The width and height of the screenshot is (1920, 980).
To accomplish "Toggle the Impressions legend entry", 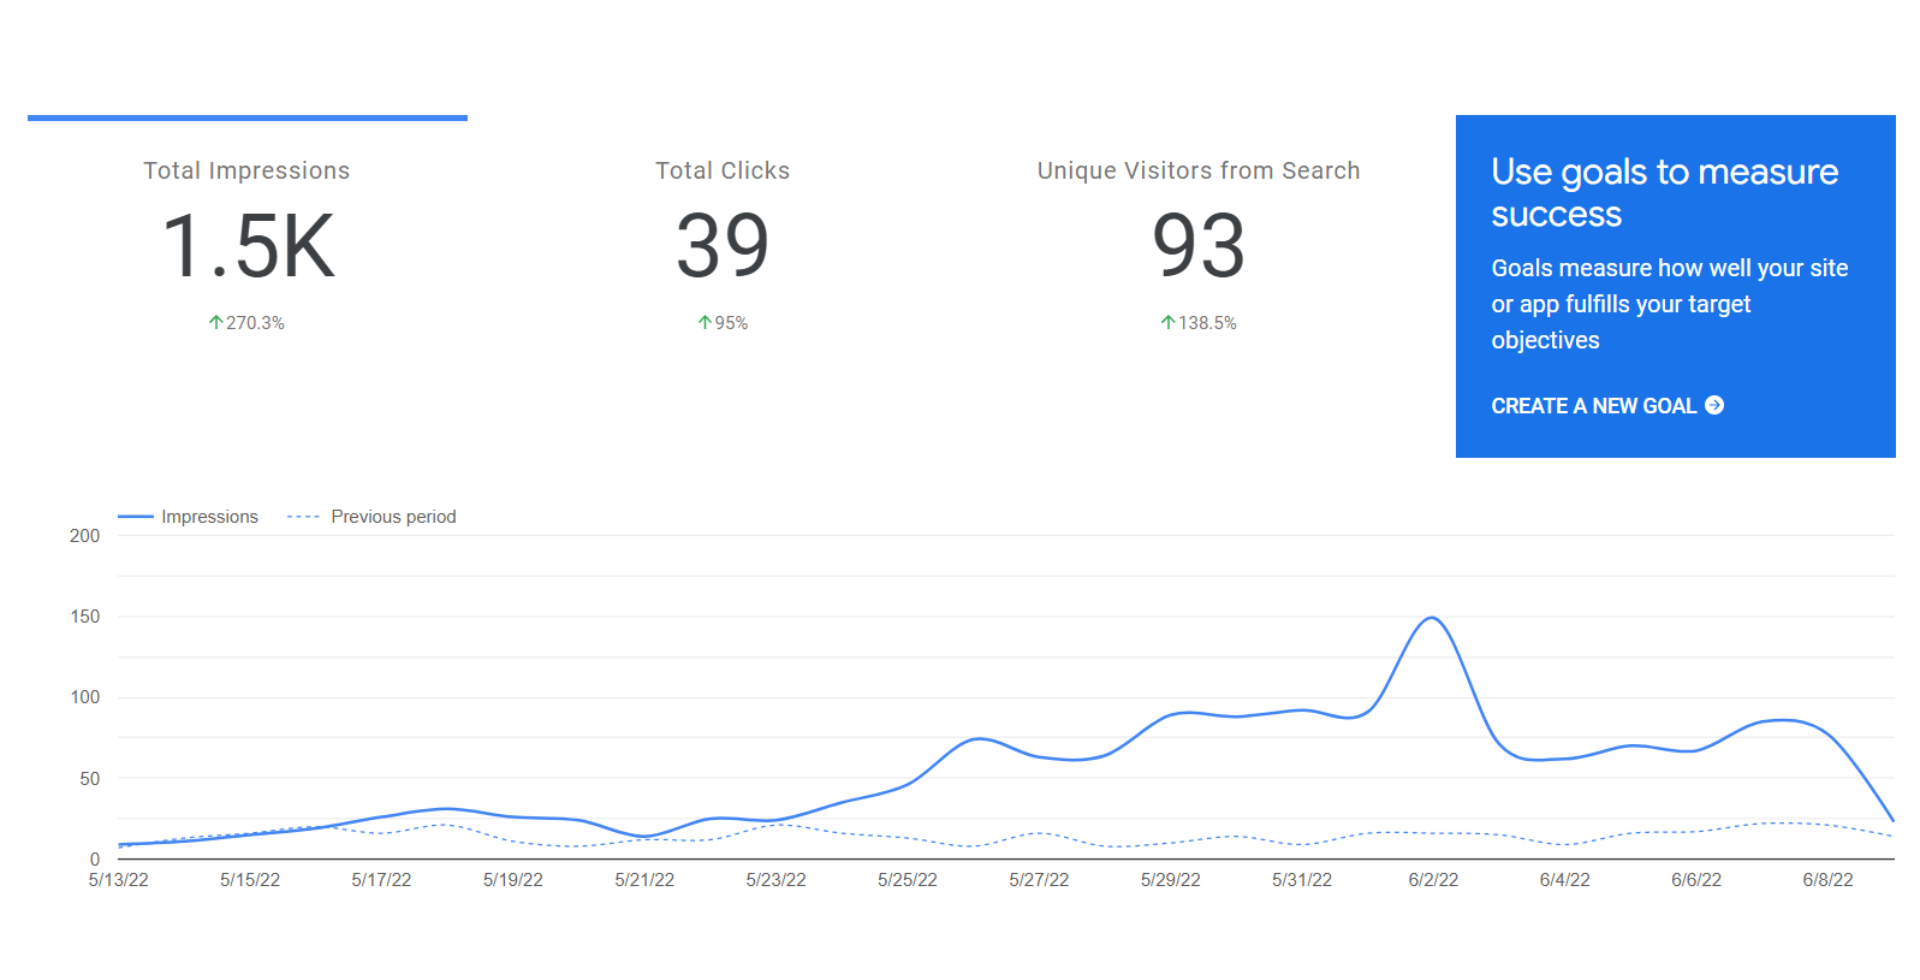I will coord(188,517).
